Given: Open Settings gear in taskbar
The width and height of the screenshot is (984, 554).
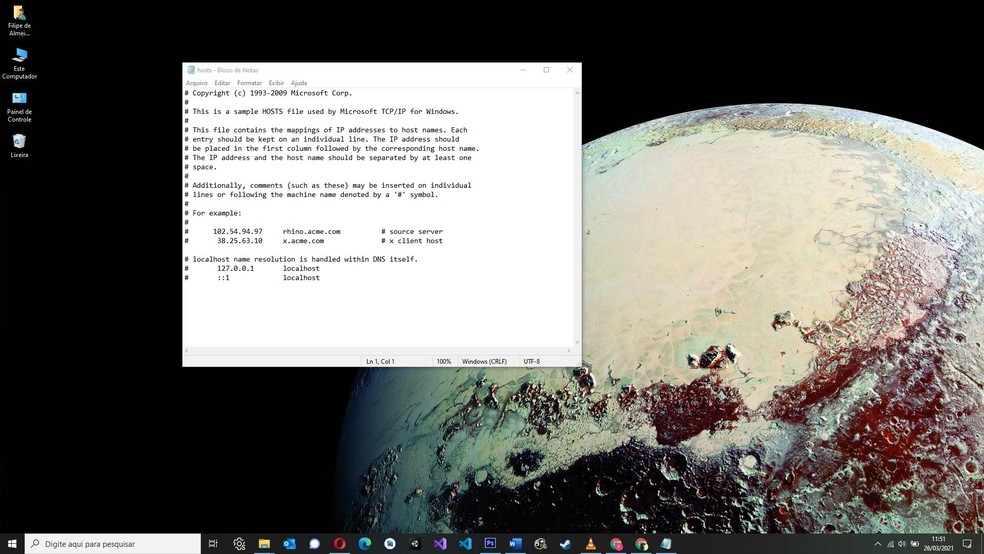Looking at the screenshot, I should [239, 544].
